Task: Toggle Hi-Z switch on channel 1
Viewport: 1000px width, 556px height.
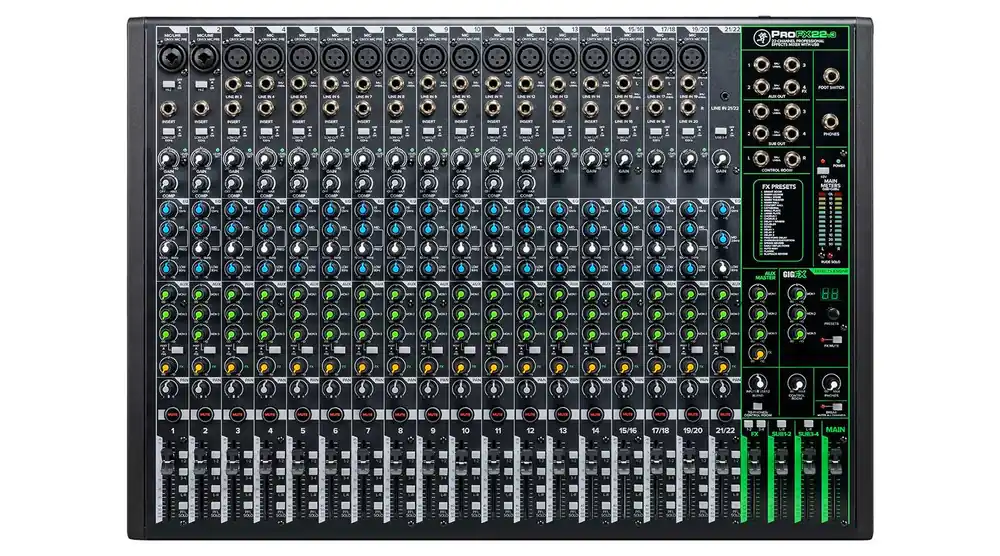Action: click(x=168, y=84)
